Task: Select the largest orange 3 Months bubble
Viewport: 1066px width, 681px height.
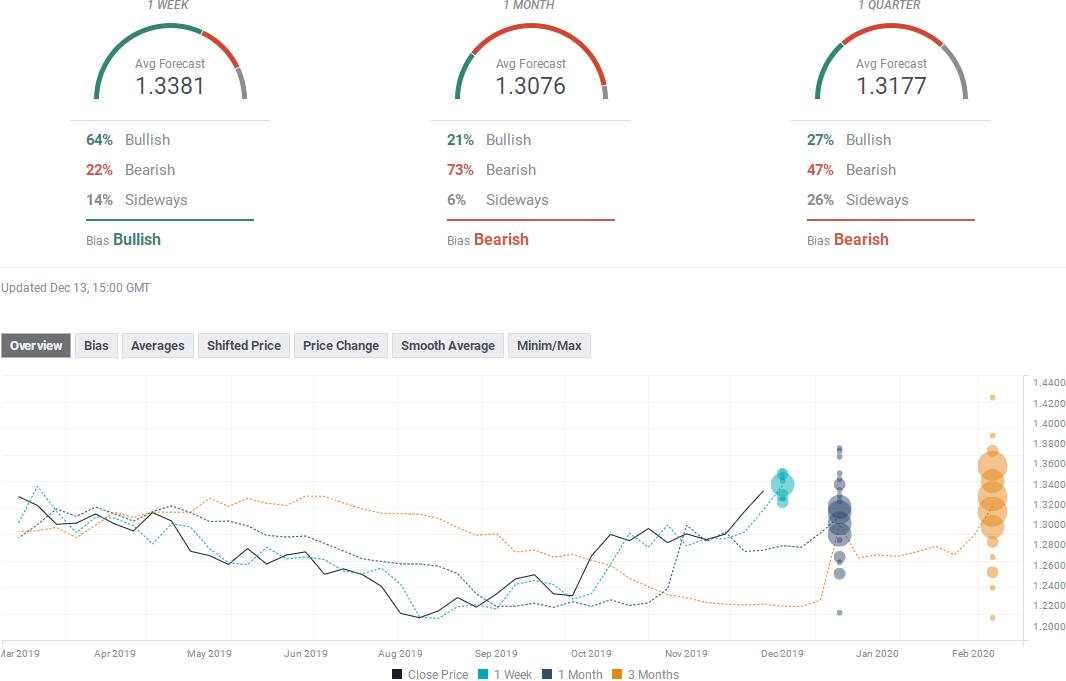Action: click(992, 466)
